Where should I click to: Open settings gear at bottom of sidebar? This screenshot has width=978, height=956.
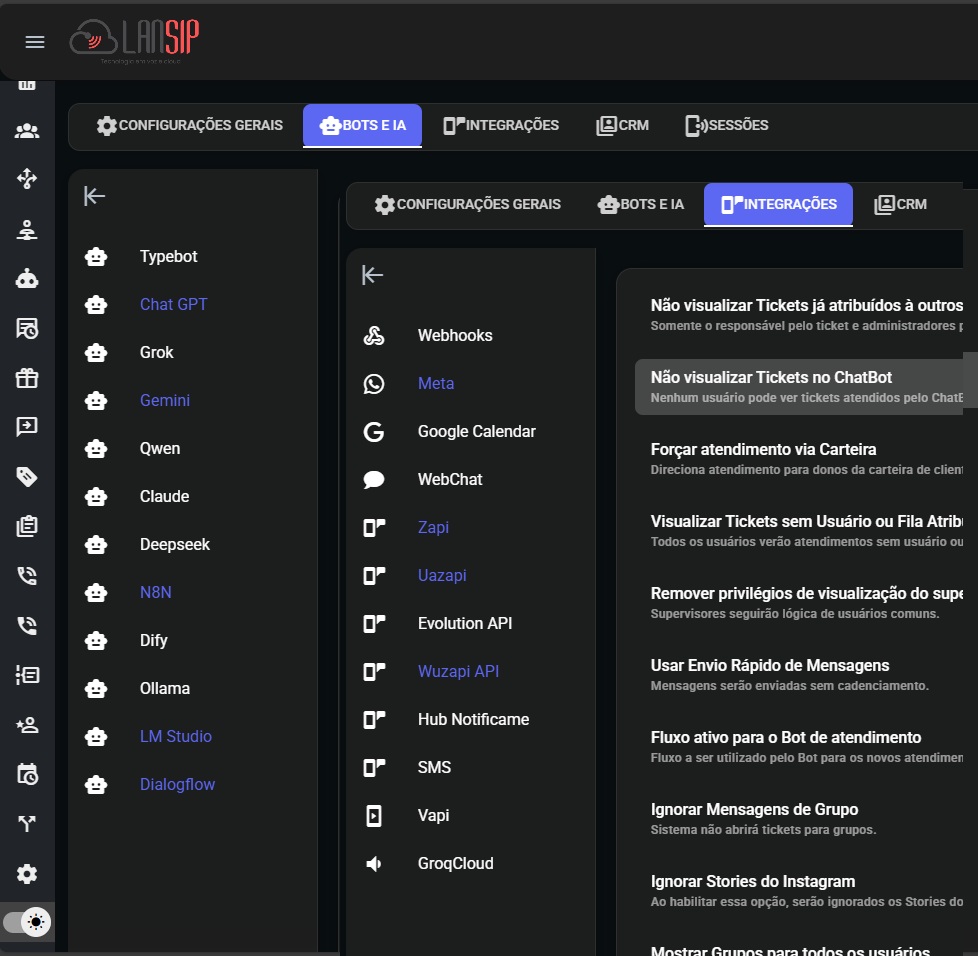pos(27,874)
